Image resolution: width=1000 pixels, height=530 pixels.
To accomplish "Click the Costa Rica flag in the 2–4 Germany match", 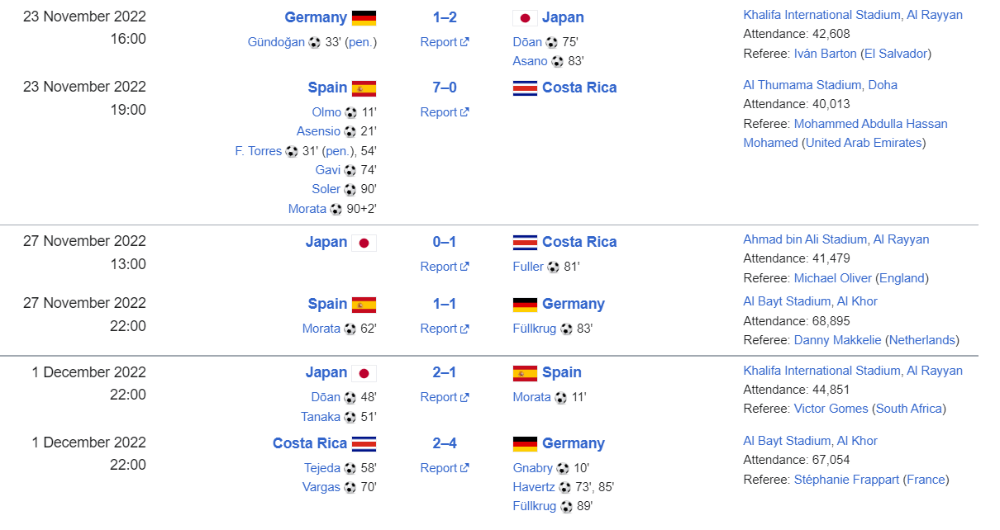I will pos(364,444).
